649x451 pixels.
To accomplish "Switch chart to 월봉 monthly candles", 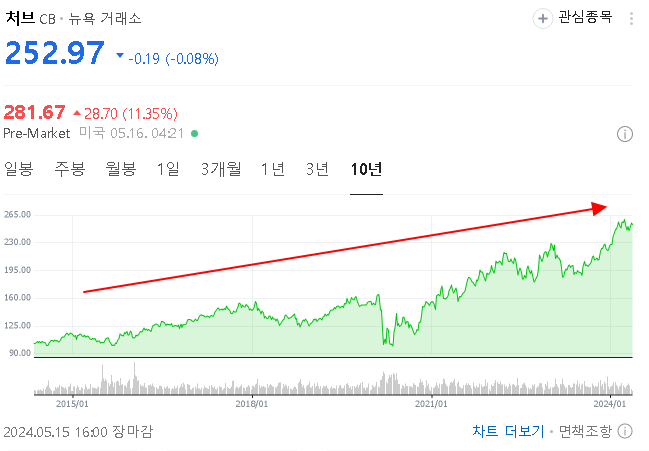I will pos(120,169).
